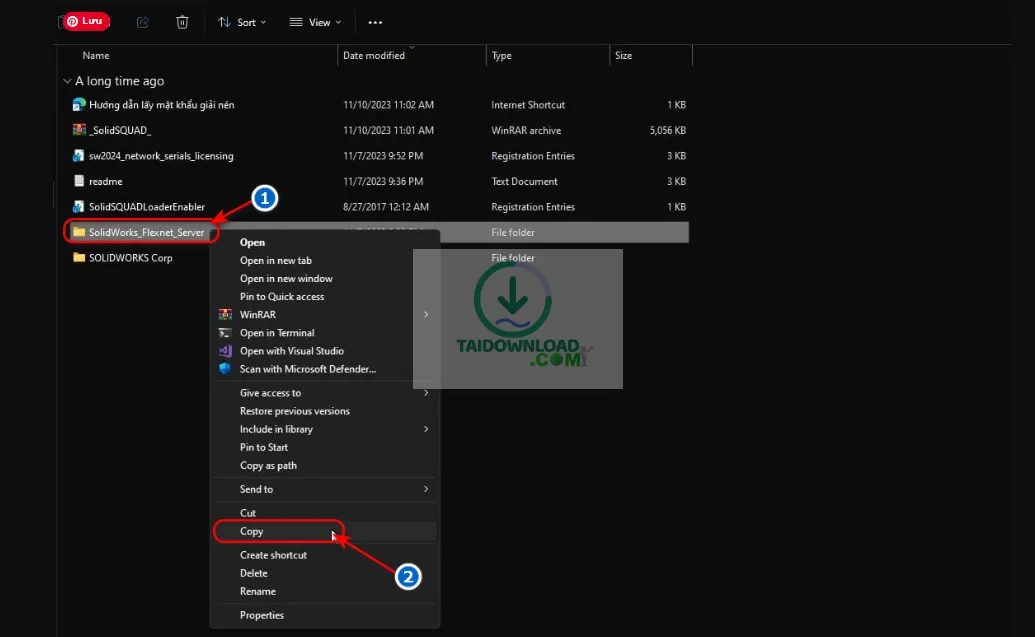
Task: Click the Pinterest Lưu save button
Action: click(x=85, y=20)
